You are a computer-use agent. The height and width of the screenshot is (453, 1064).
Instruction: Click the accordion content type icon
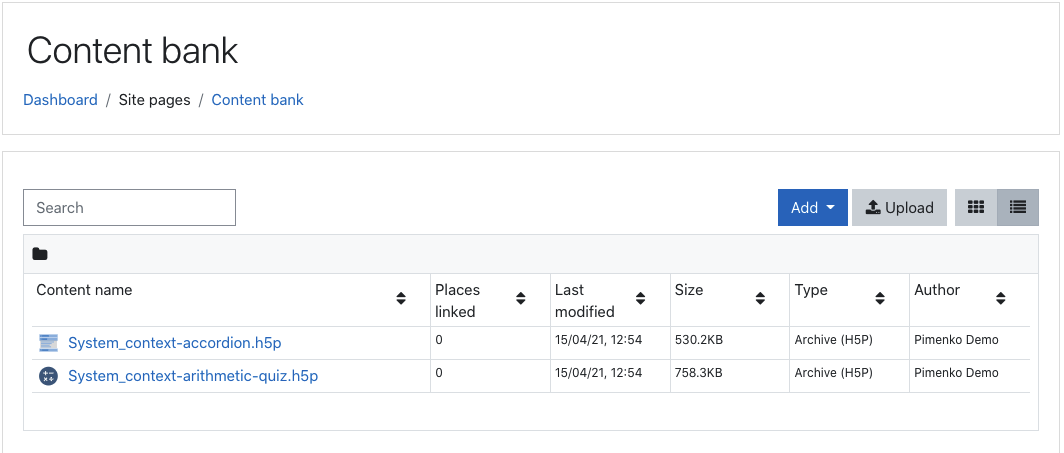click(x=48, y=343)
